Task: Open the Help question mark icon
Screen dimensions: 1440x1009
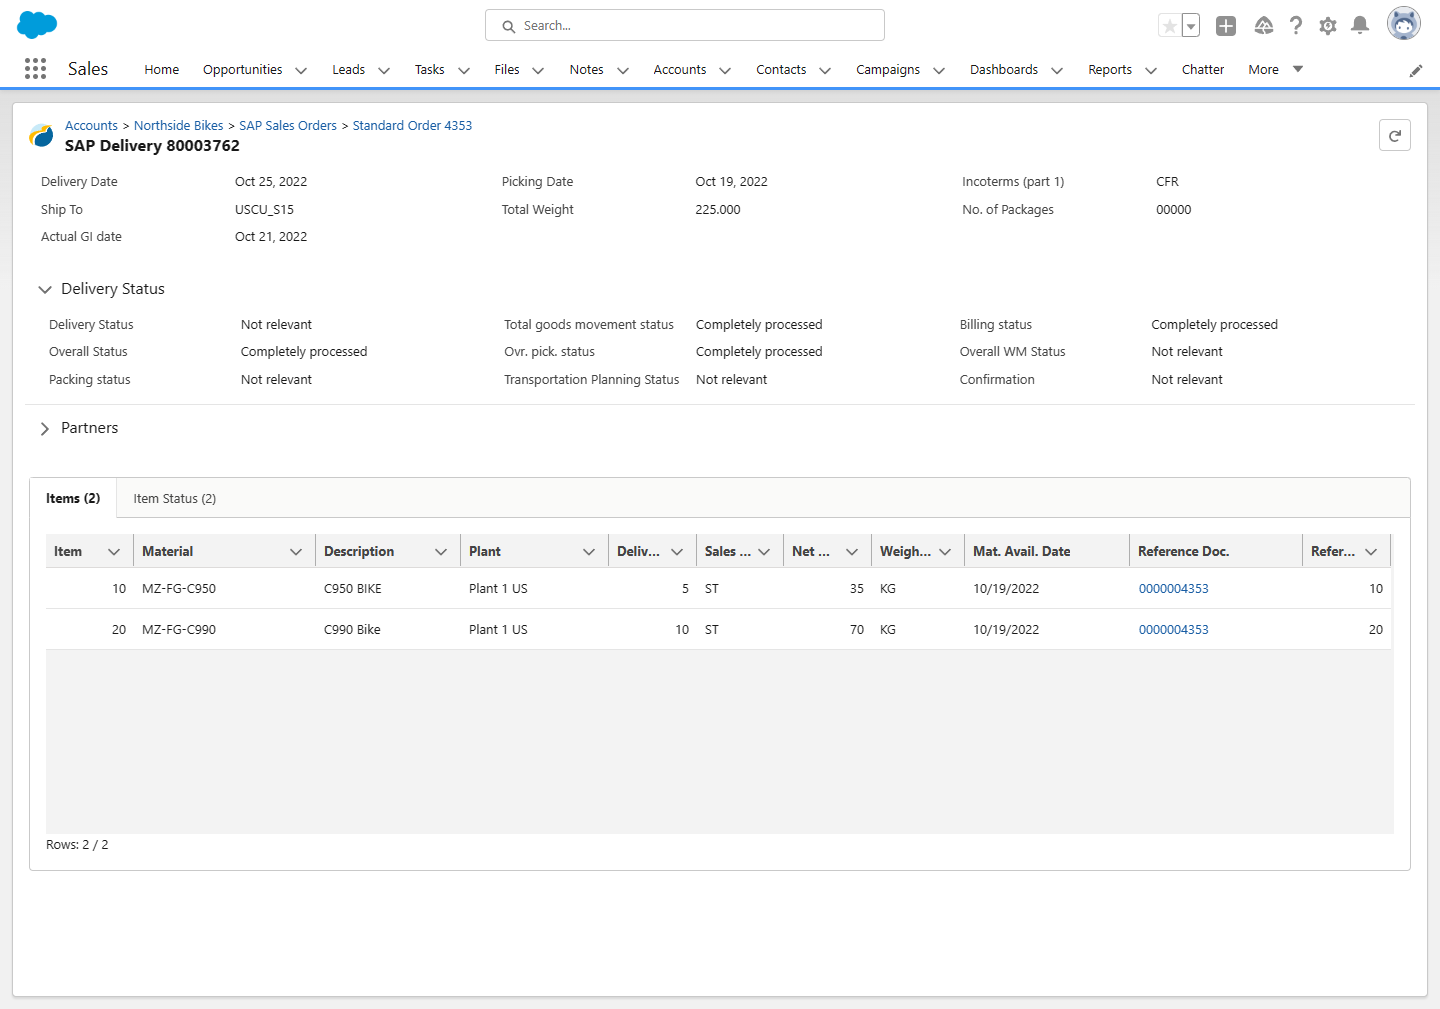Action: pos(1296,26)
